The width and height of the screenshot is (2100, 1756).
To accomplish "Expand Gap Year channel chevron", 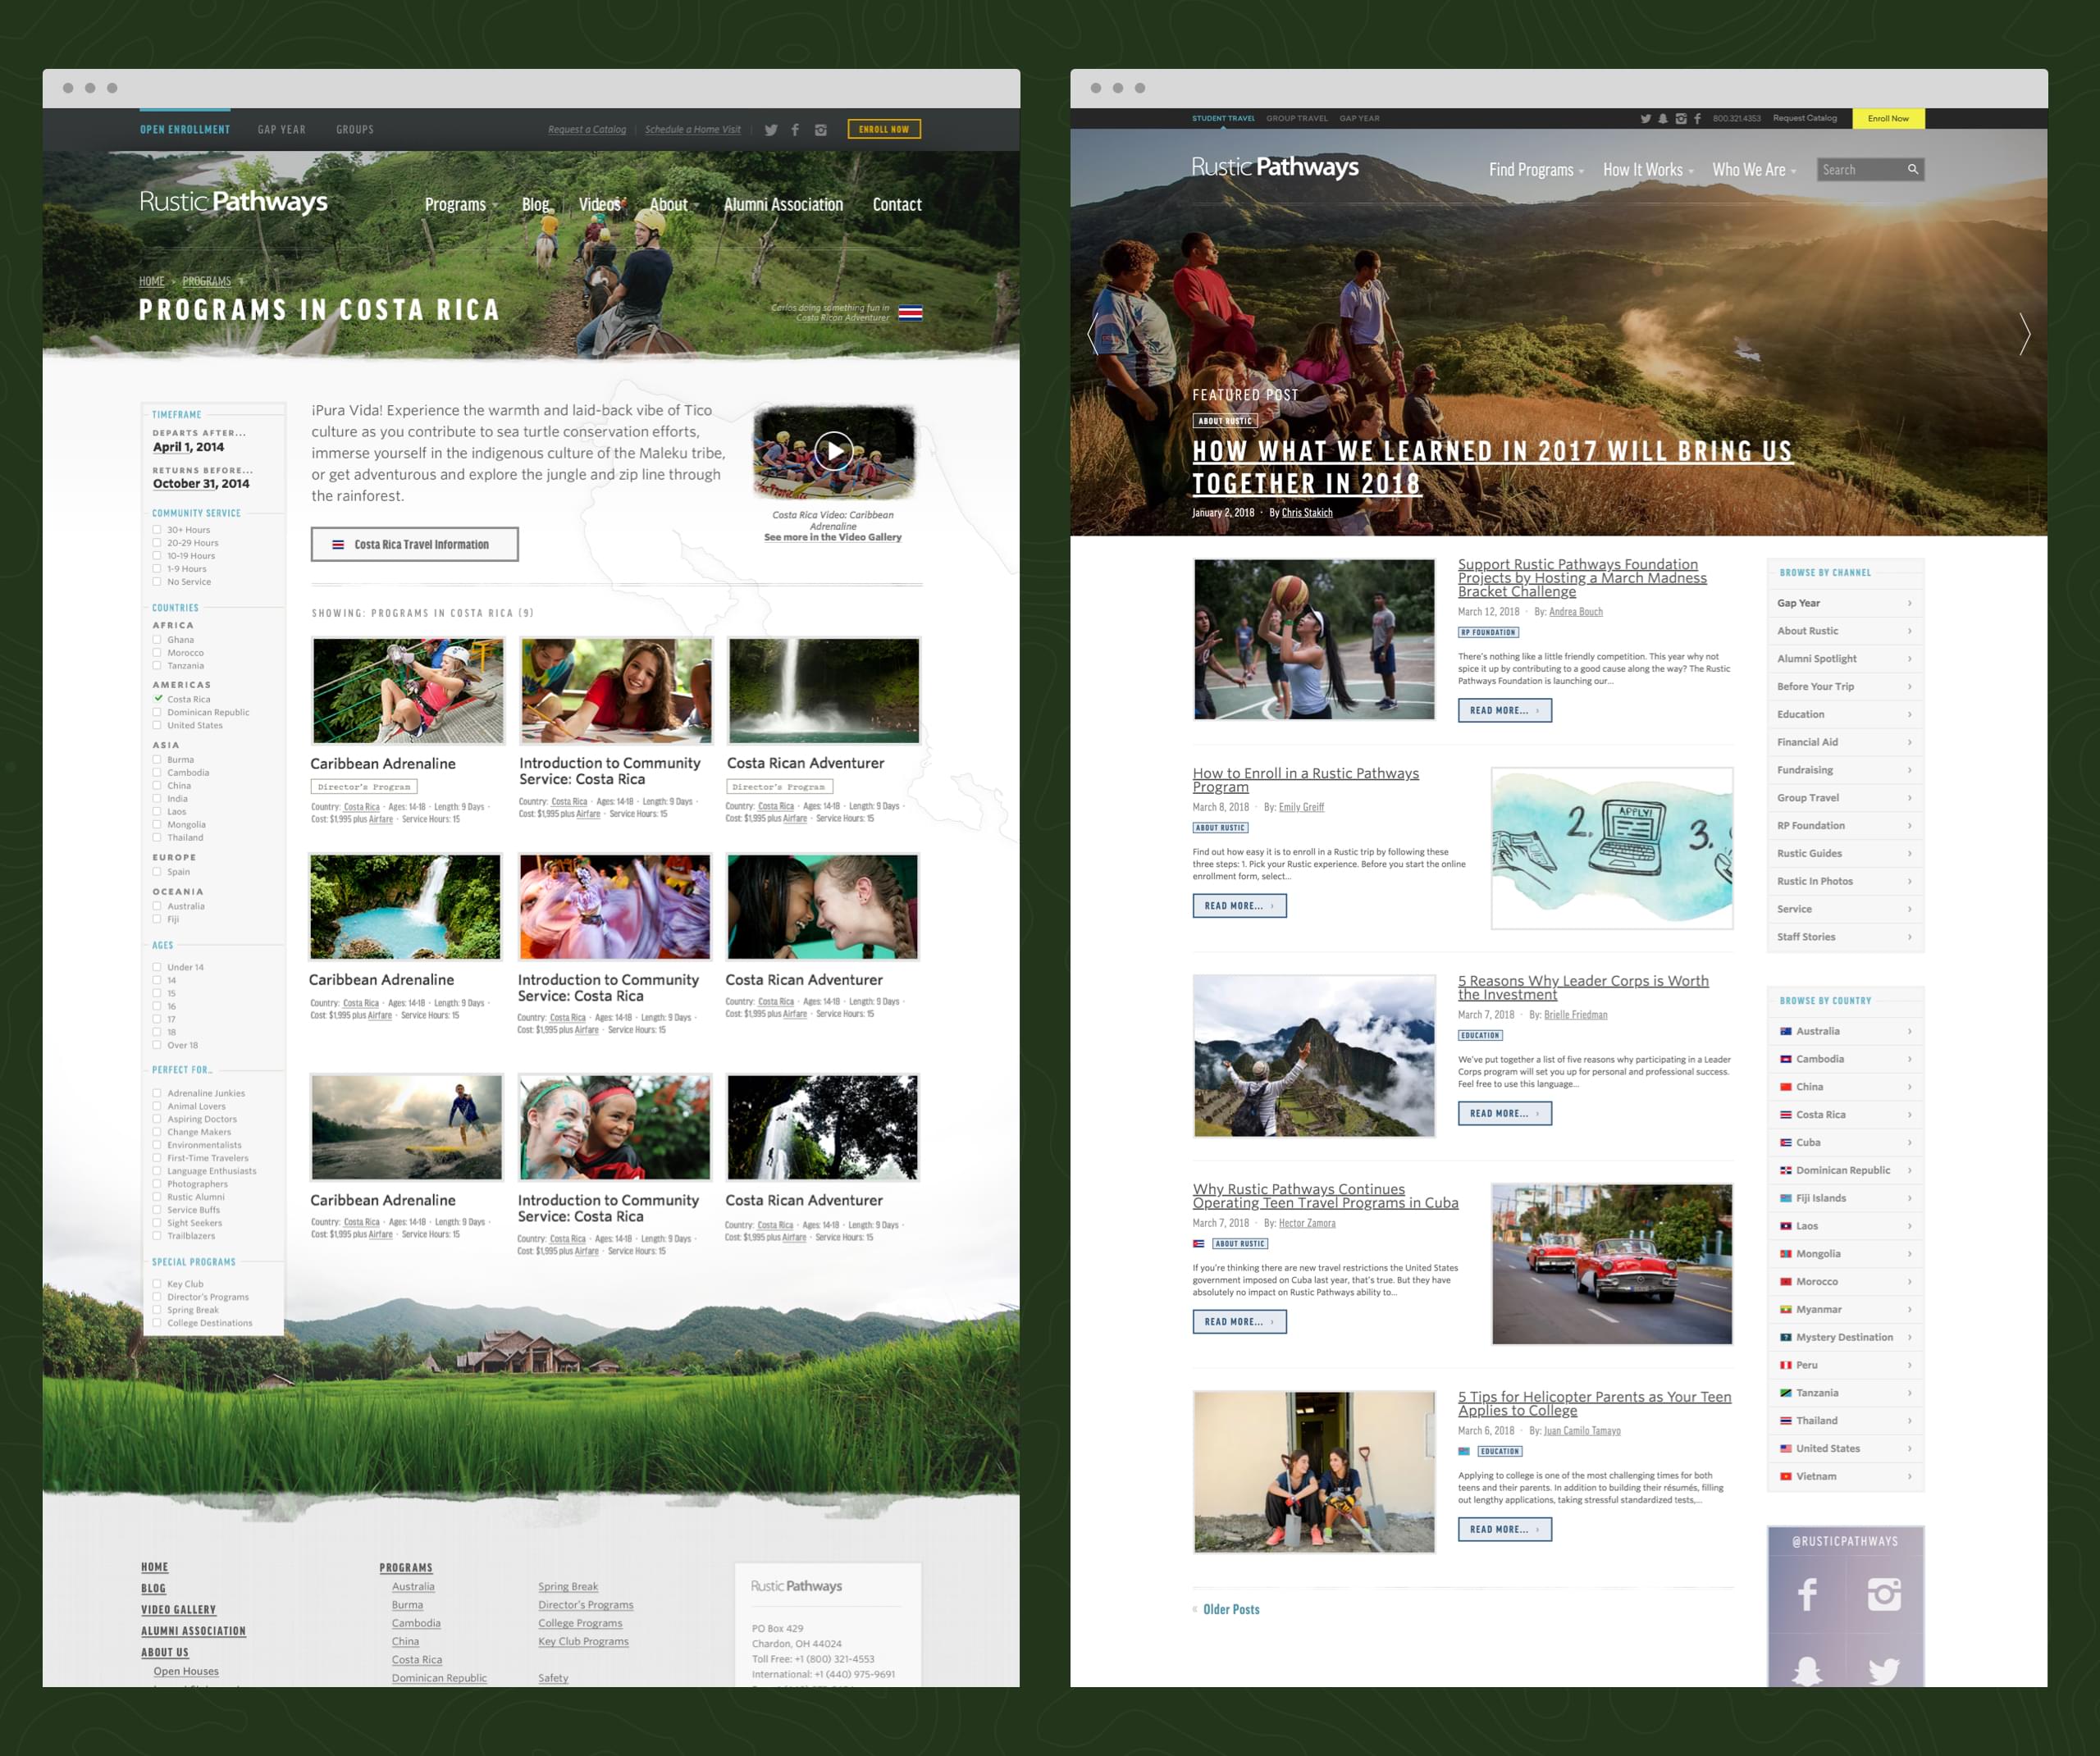I will 1909,603.
